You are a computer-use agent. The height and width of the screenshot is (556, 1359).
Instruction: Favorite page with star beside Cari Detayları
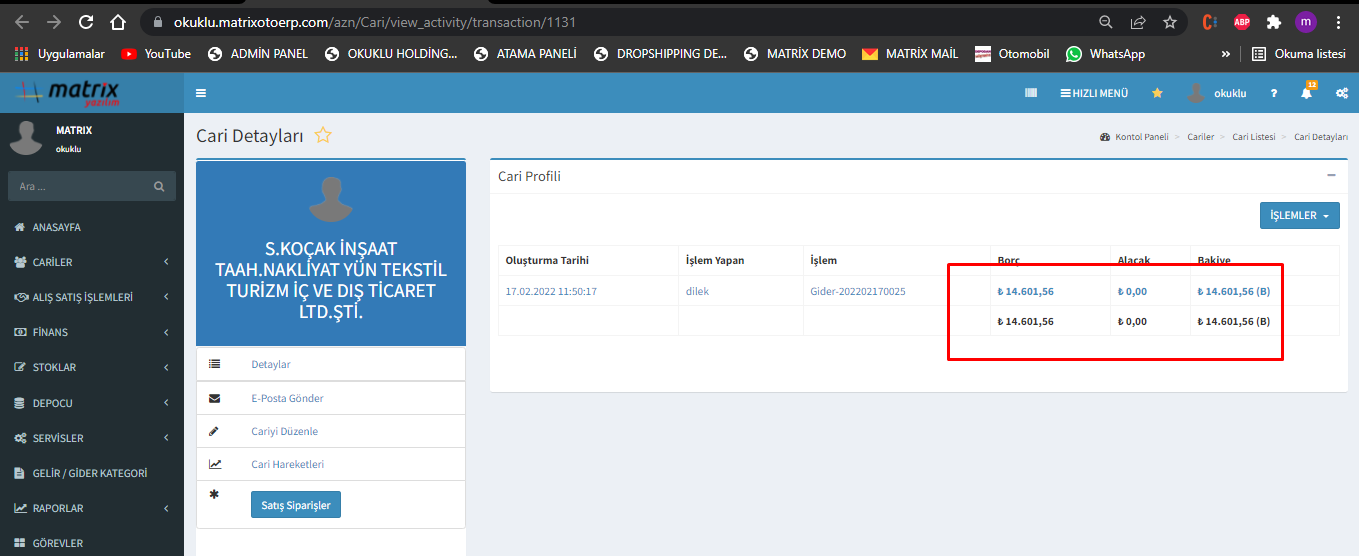point(323,136)
